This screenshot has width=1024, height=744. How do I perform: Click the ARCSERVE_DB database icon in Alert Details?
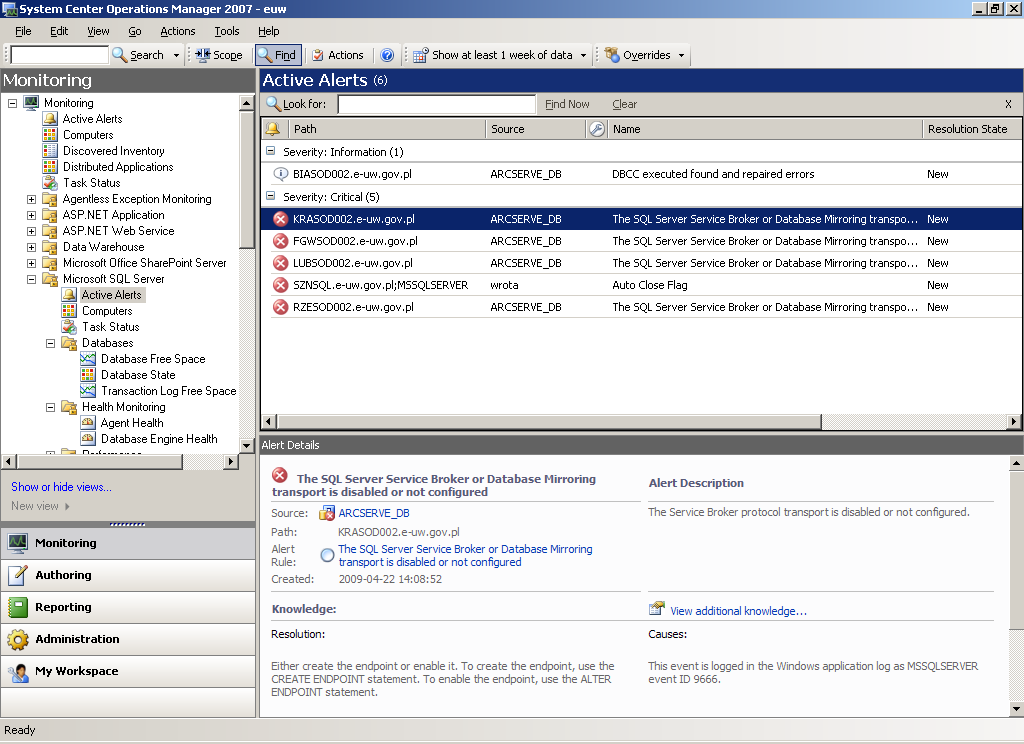coord(327,513)
